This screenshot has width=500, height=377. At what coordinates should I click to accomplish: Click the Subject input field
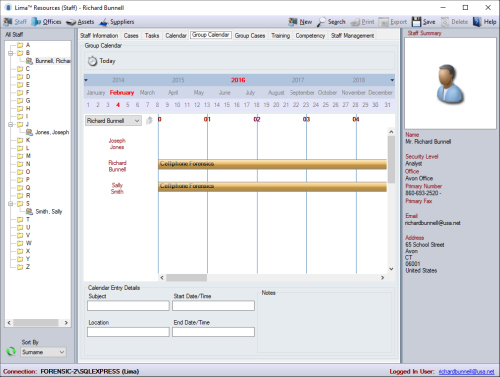coord(128,306)
